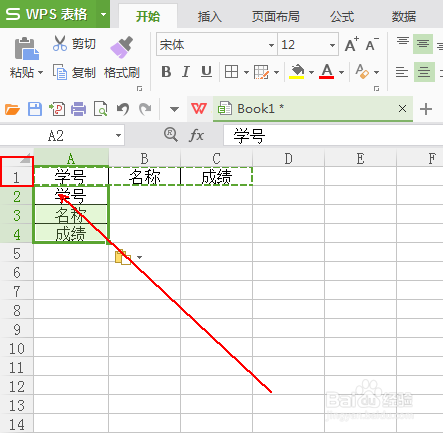Screen dimensions: 443x433
Task: Click the Name Box showing A2
Action: (x=56, y=136)
